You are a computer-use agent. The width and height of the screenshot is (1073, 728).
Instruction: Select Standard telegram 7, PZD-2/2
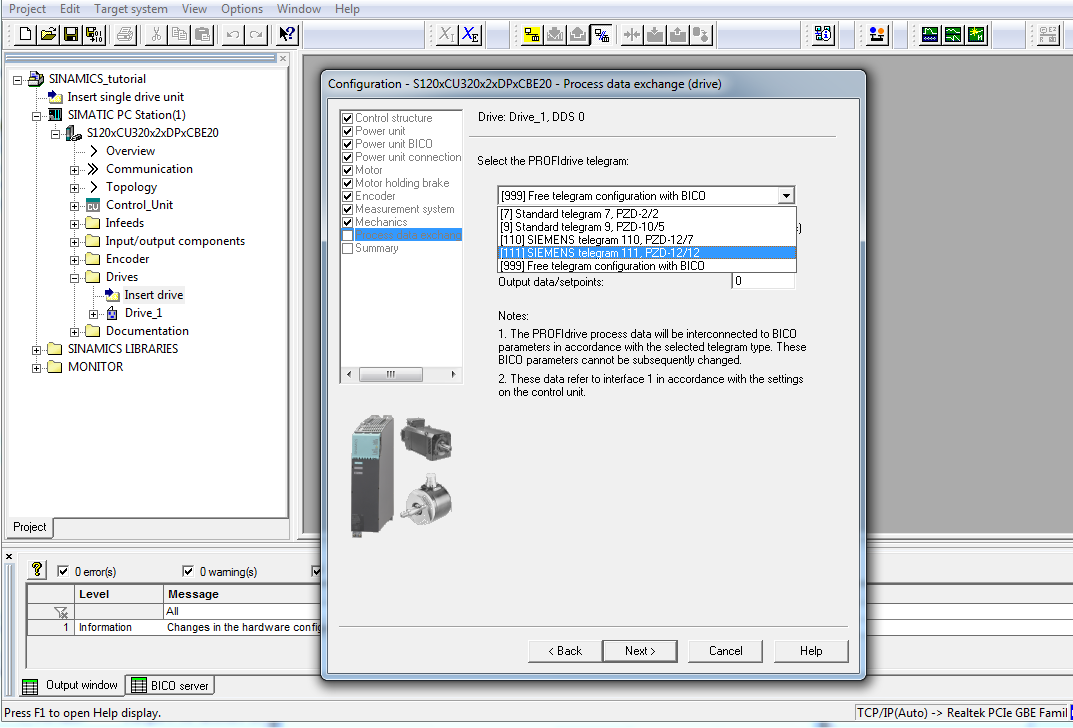click(x=647, y=213)
